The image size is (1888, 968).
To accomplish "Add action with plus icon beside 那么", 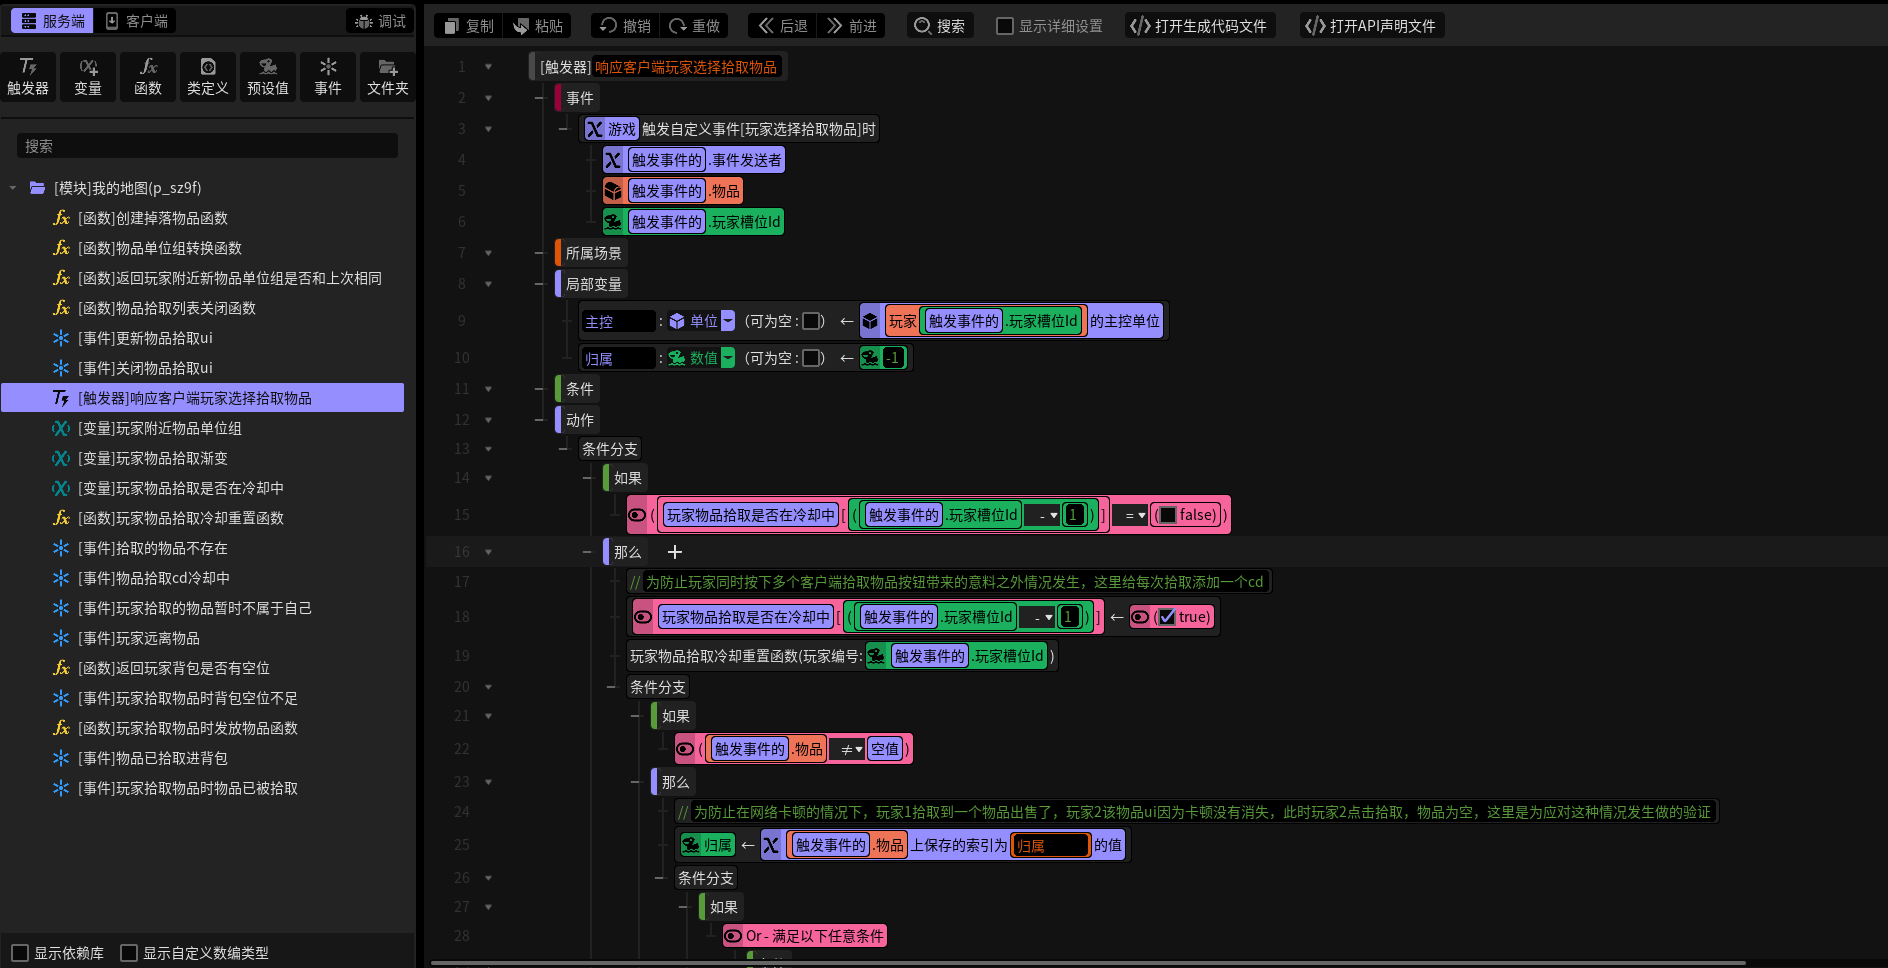I will point(675,552).
